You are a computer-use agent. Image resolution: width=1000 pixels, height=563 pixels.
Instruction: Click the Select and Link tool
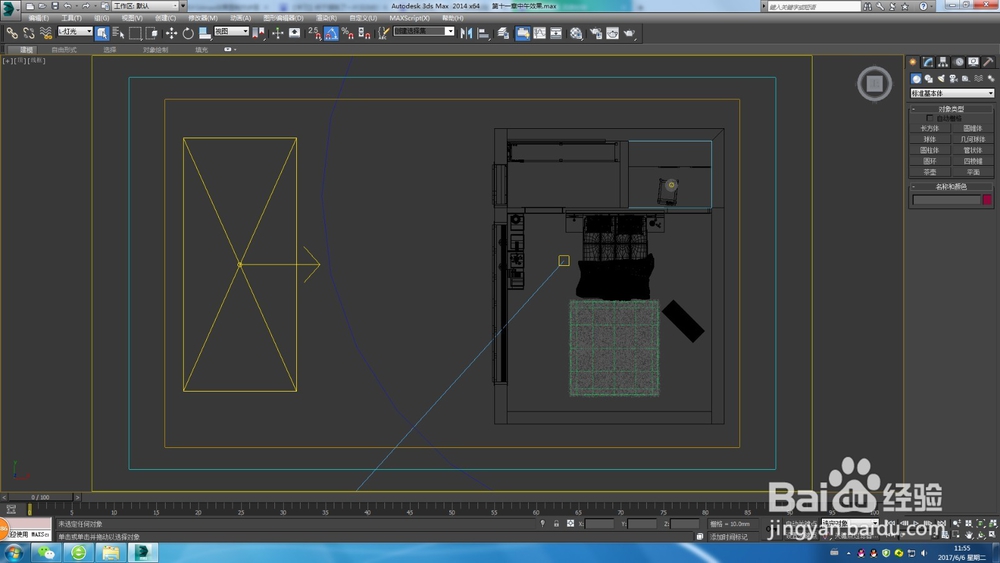pyautogui.click(x=12, y=33)
